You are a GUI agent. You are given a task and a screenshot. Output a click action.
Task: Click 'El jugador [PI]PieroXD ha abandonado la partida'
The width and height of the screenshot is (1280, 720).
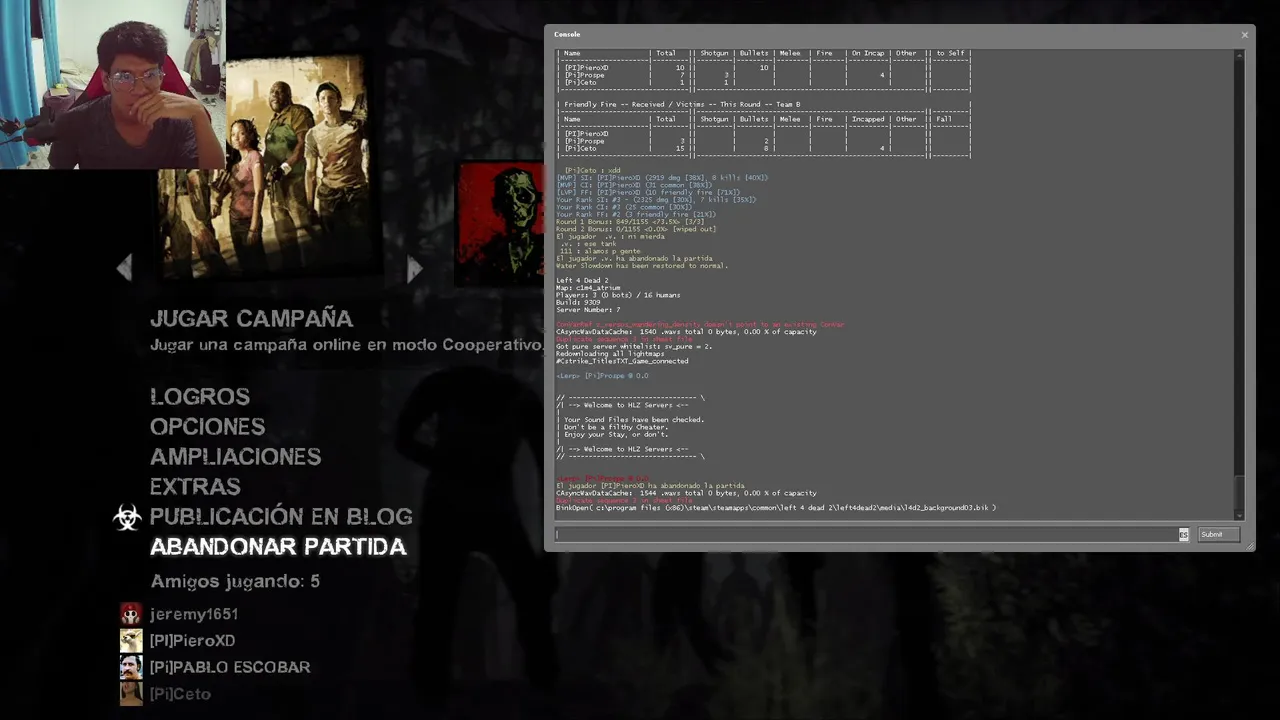(650, 486)
